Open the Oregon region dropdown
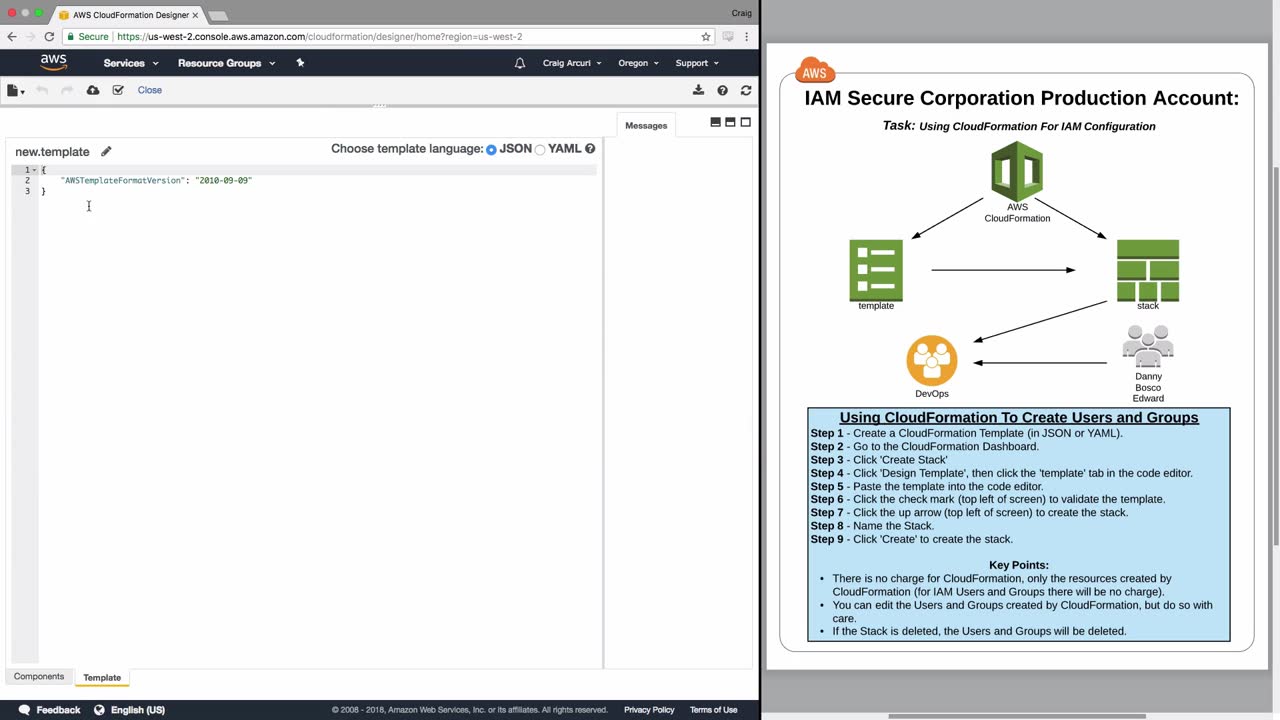This screenshot has height=720, width=1280. tap(639, 63)
